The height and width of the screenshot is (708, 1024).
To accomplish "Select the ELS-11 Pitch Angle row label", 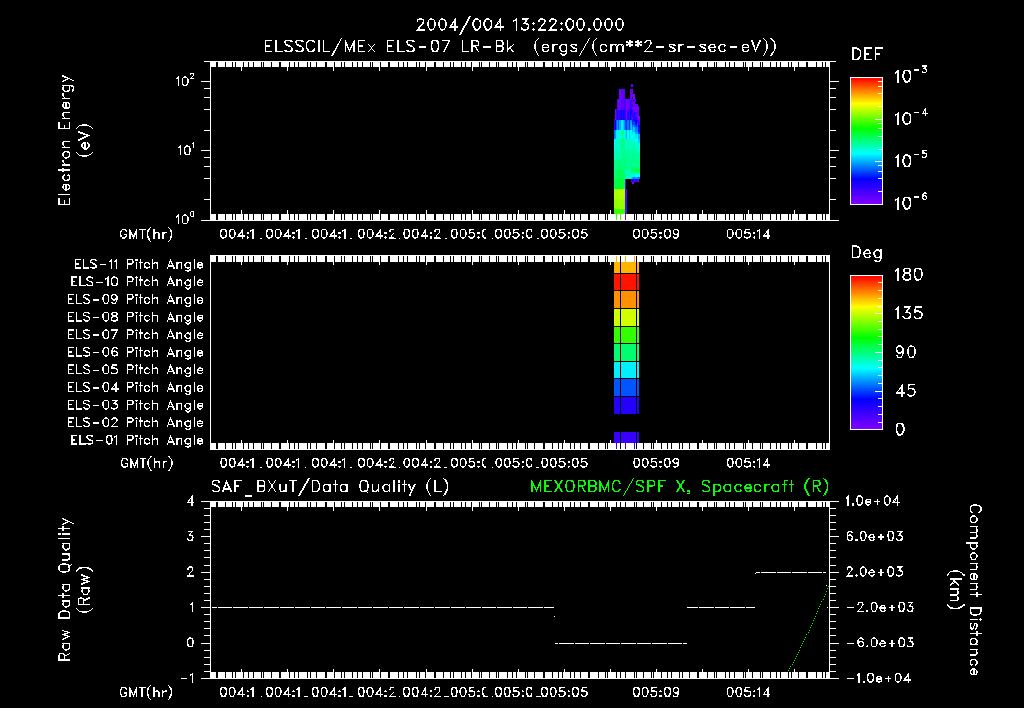I will click(x=138, y=265).
